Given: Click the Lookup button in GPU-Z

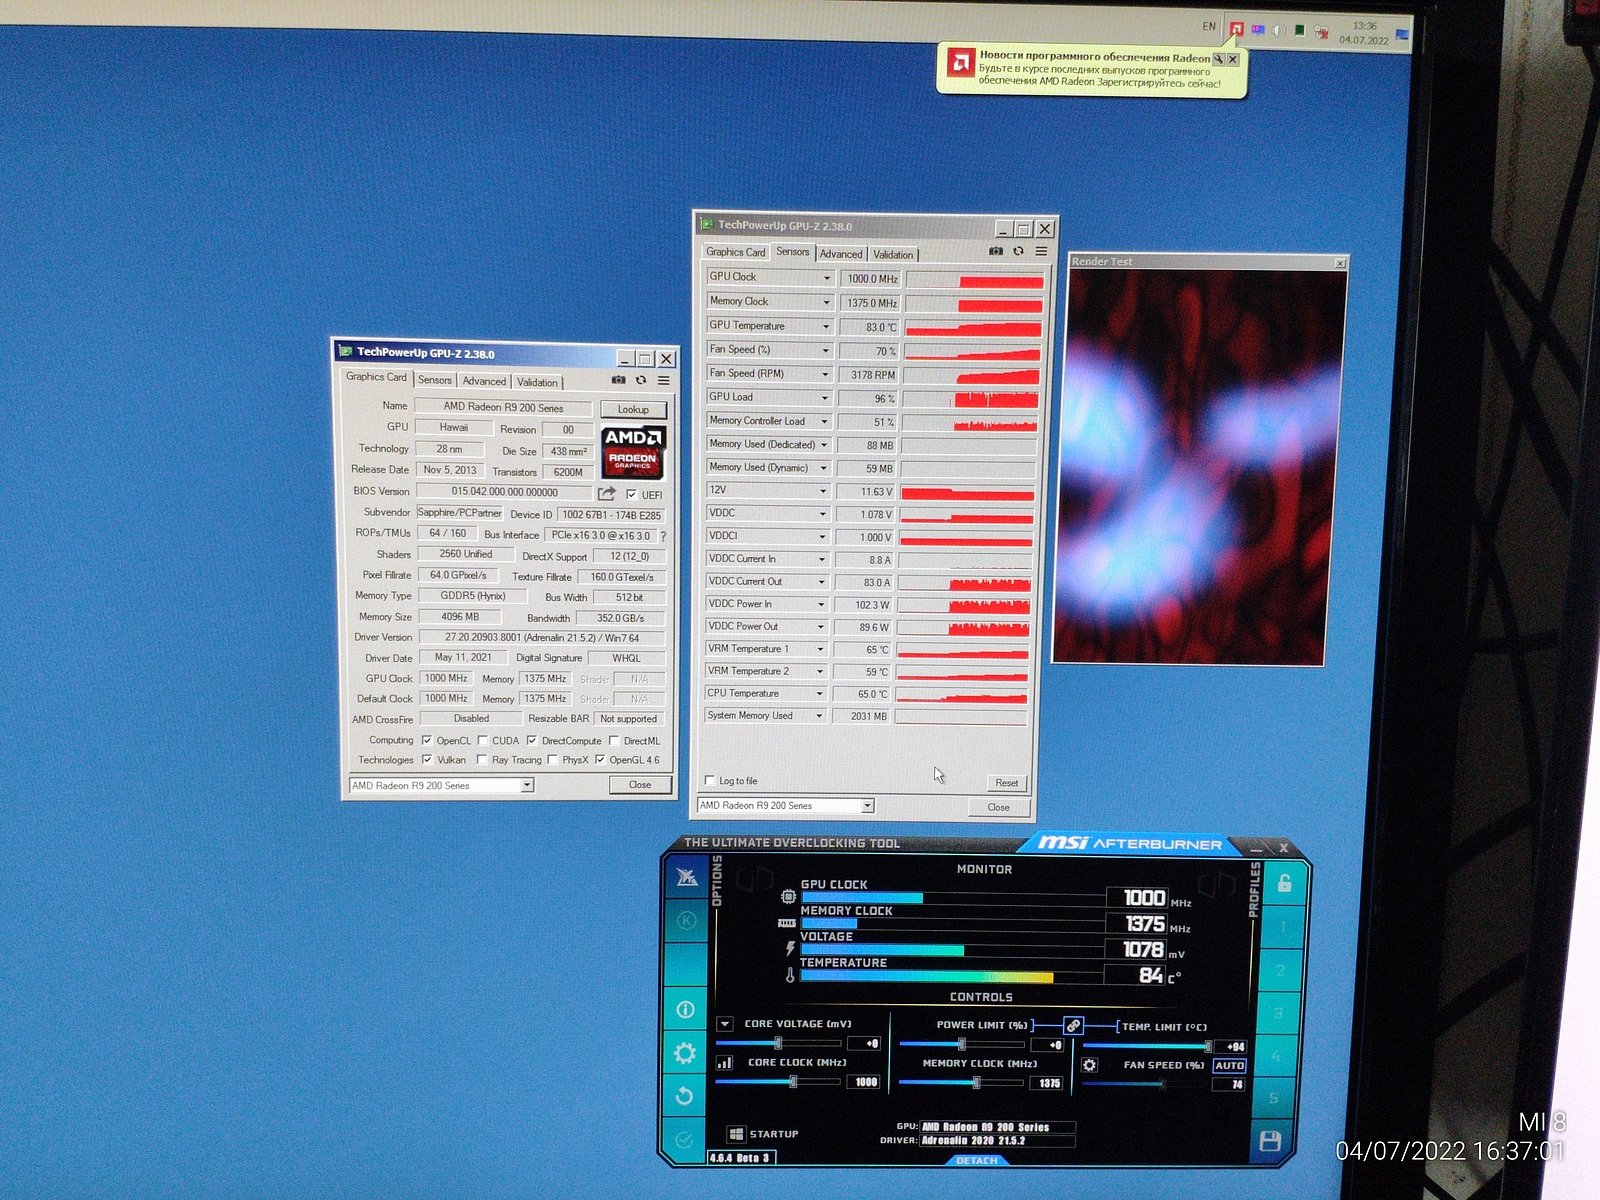Looking at the screenshot, I should click(633, 409).
